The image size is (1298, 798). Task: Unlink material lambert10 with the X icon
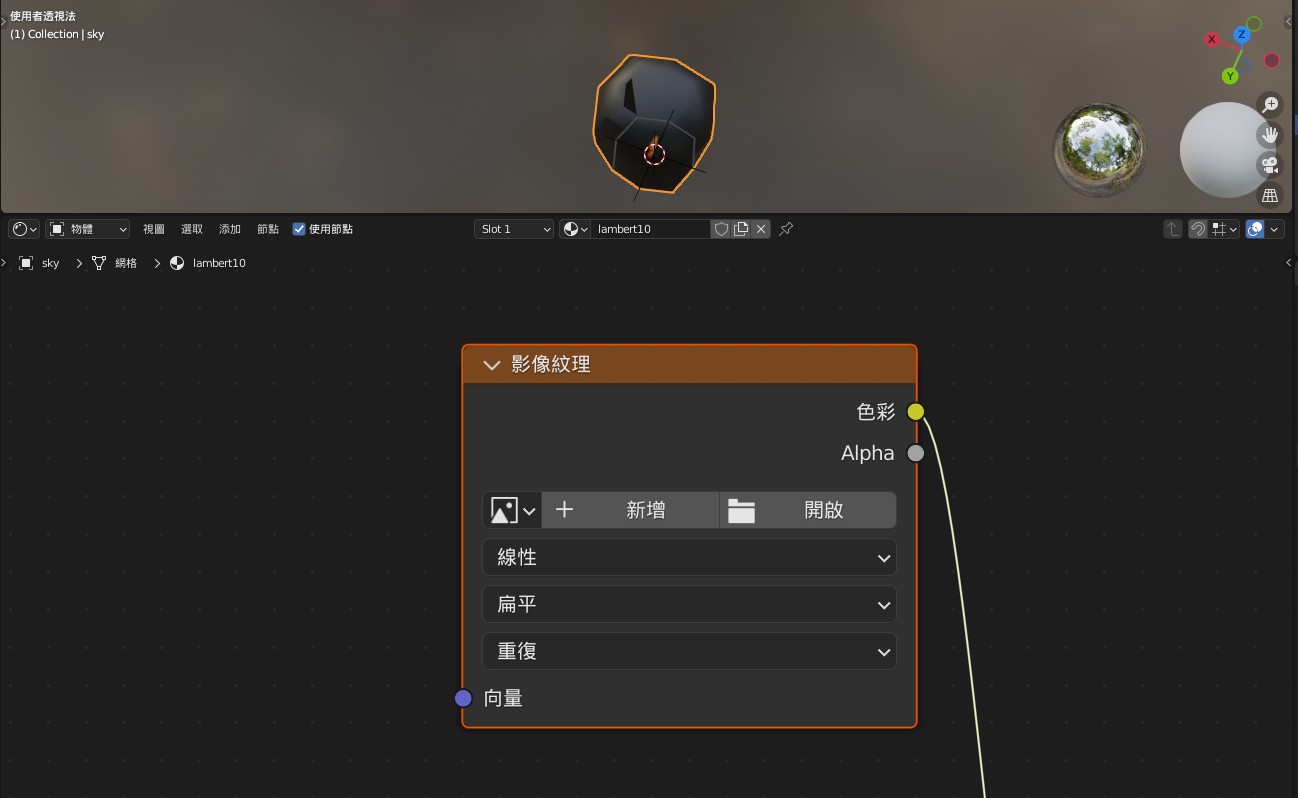coord(761,229)
